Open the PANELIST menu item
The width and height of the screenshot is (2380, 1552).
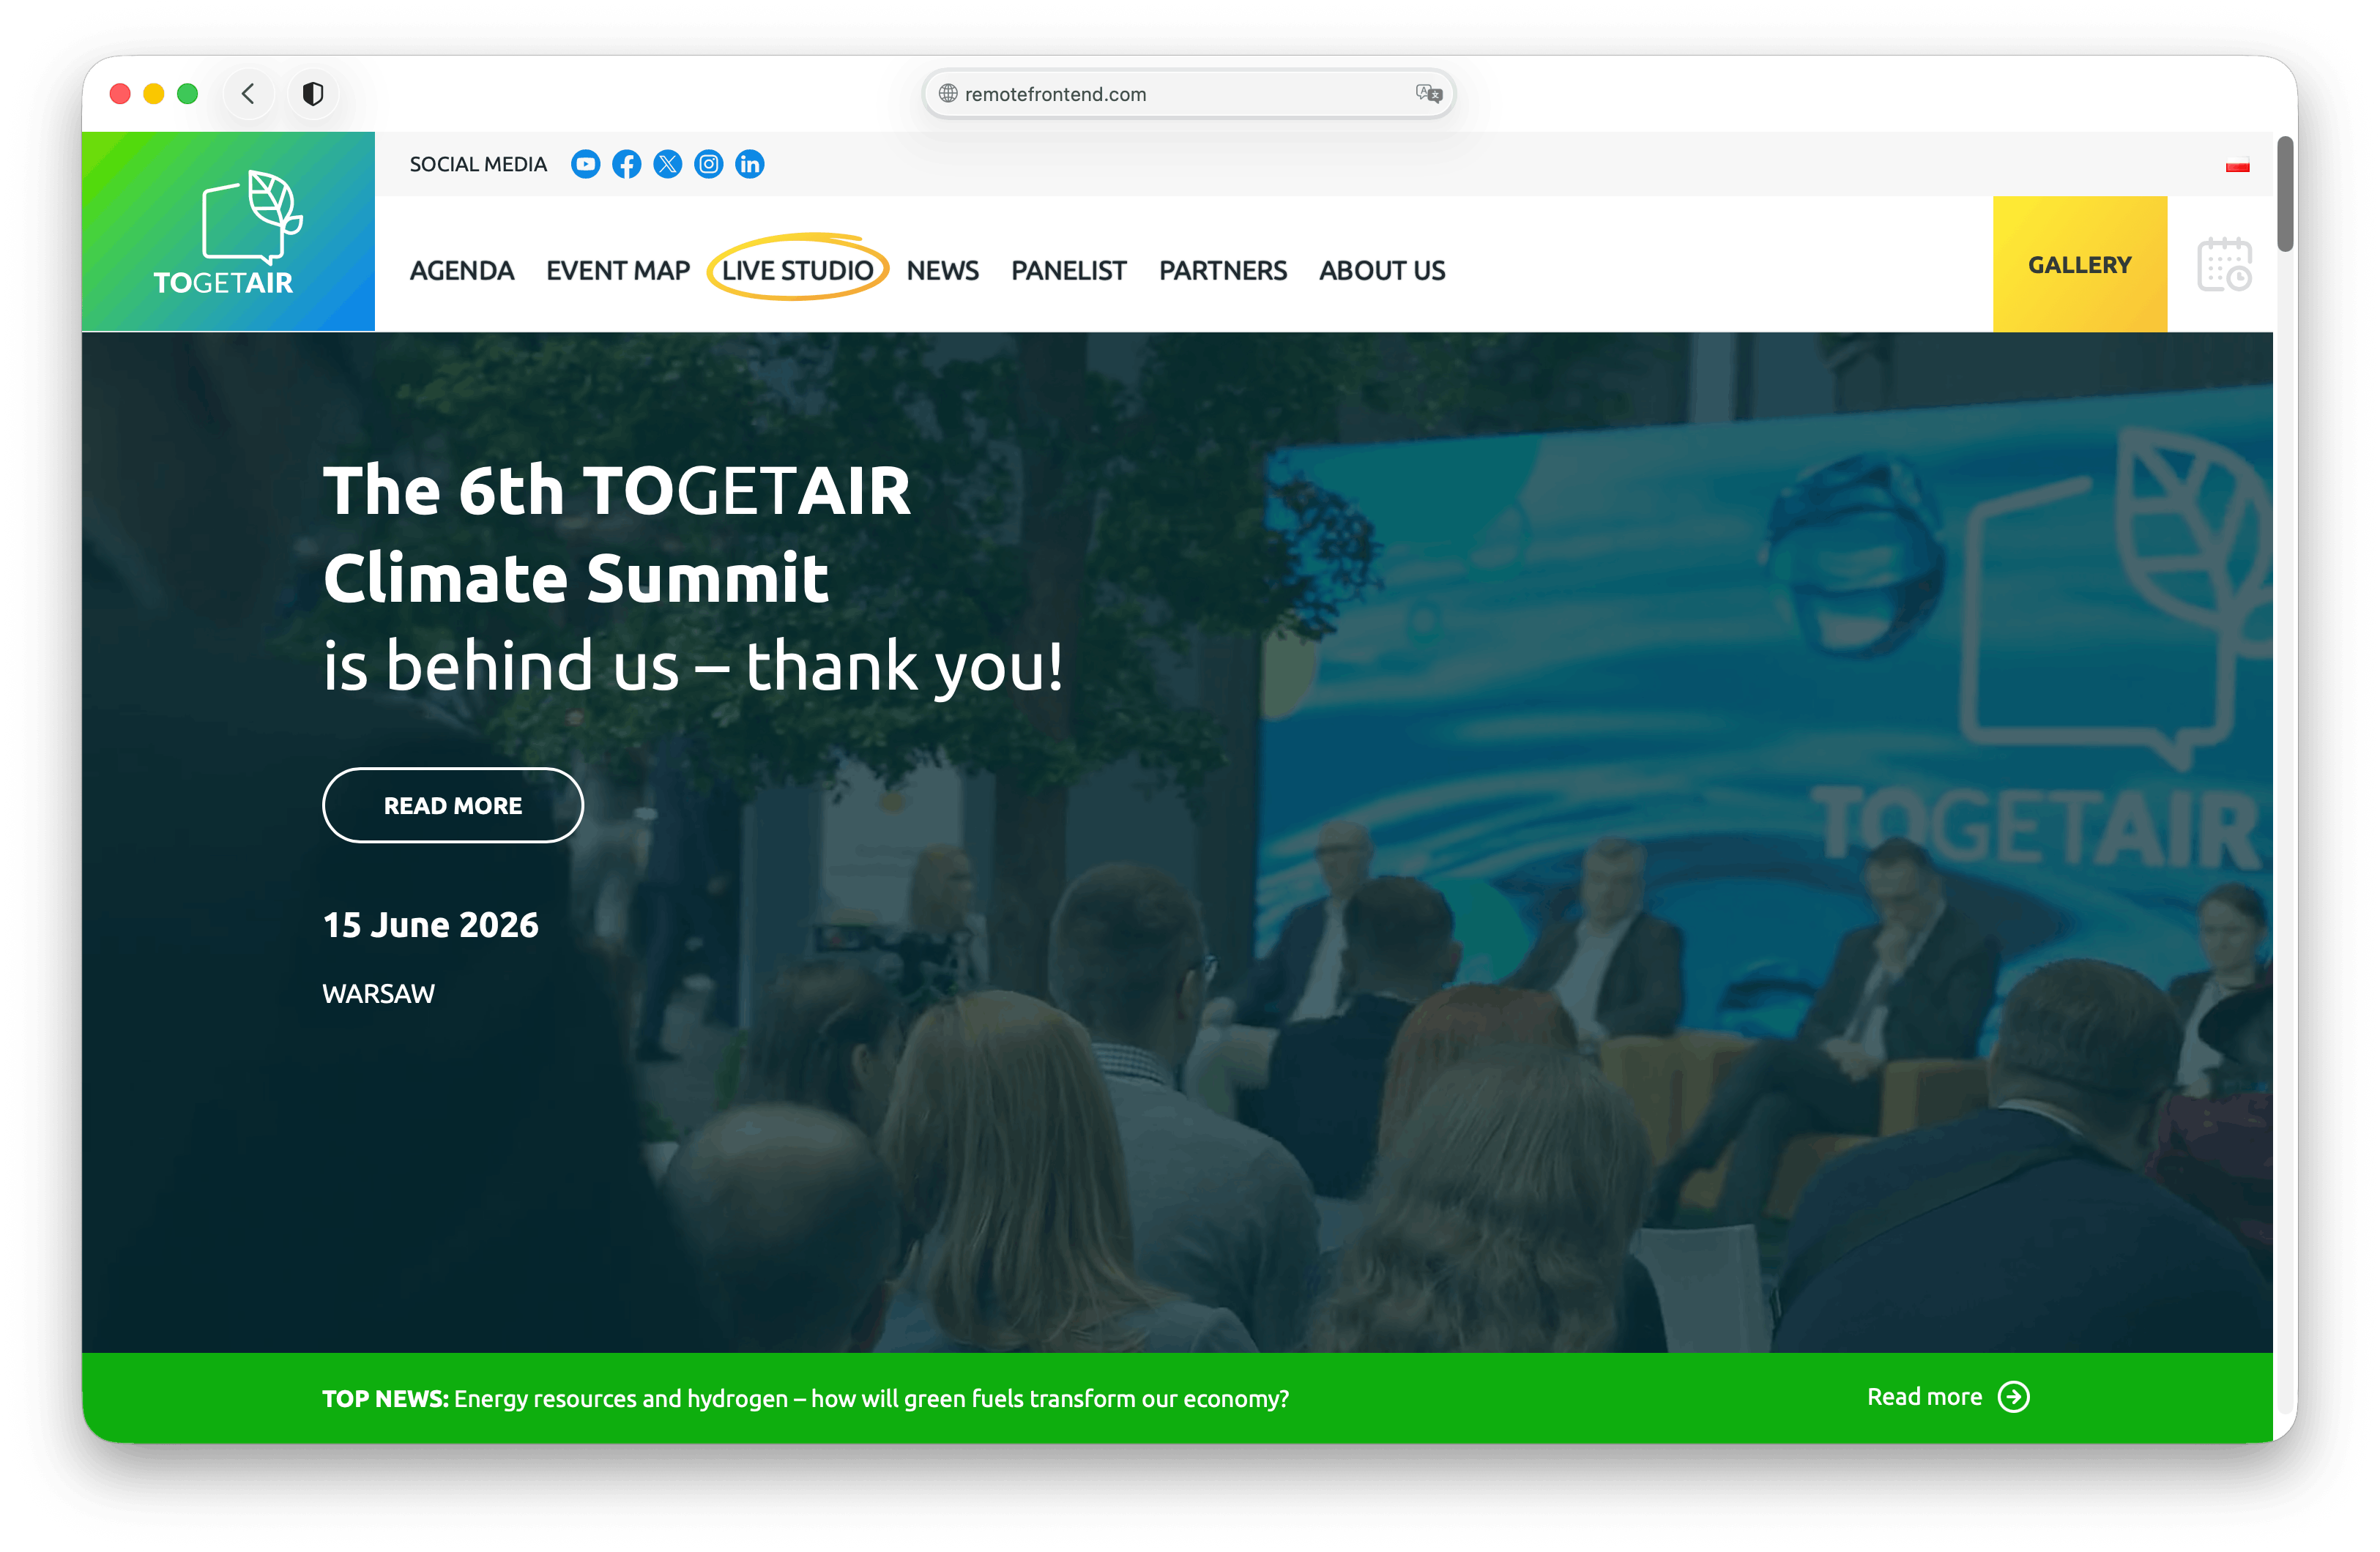click(1068, 270)
